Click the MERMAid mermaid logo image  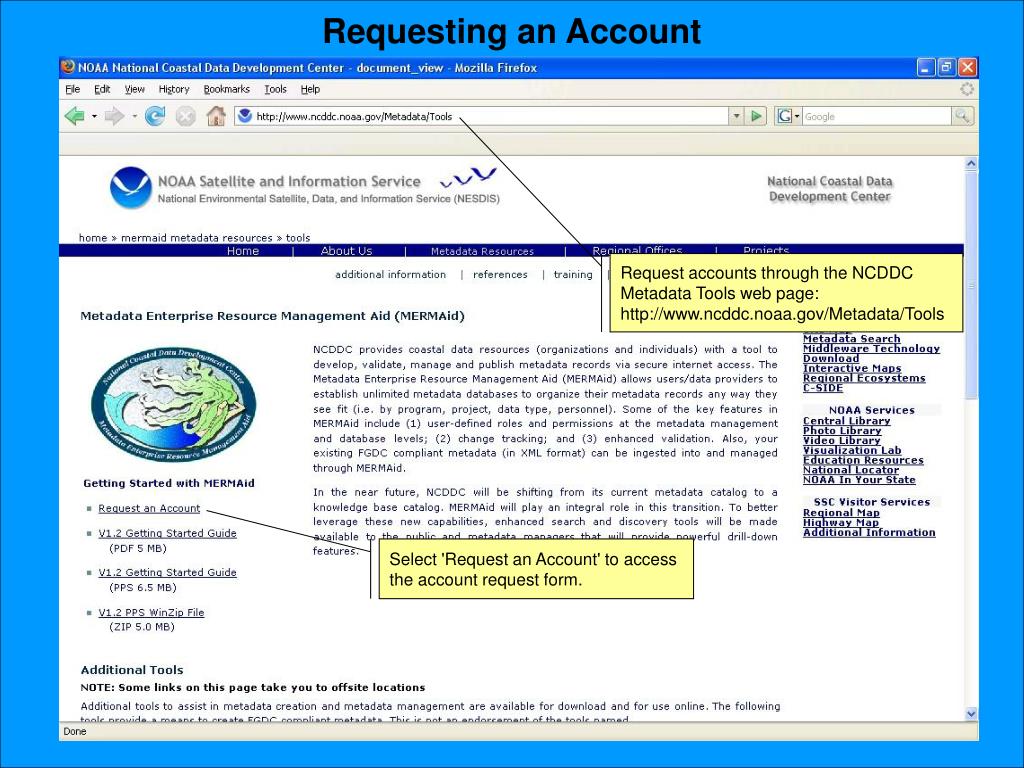(174, 405)
